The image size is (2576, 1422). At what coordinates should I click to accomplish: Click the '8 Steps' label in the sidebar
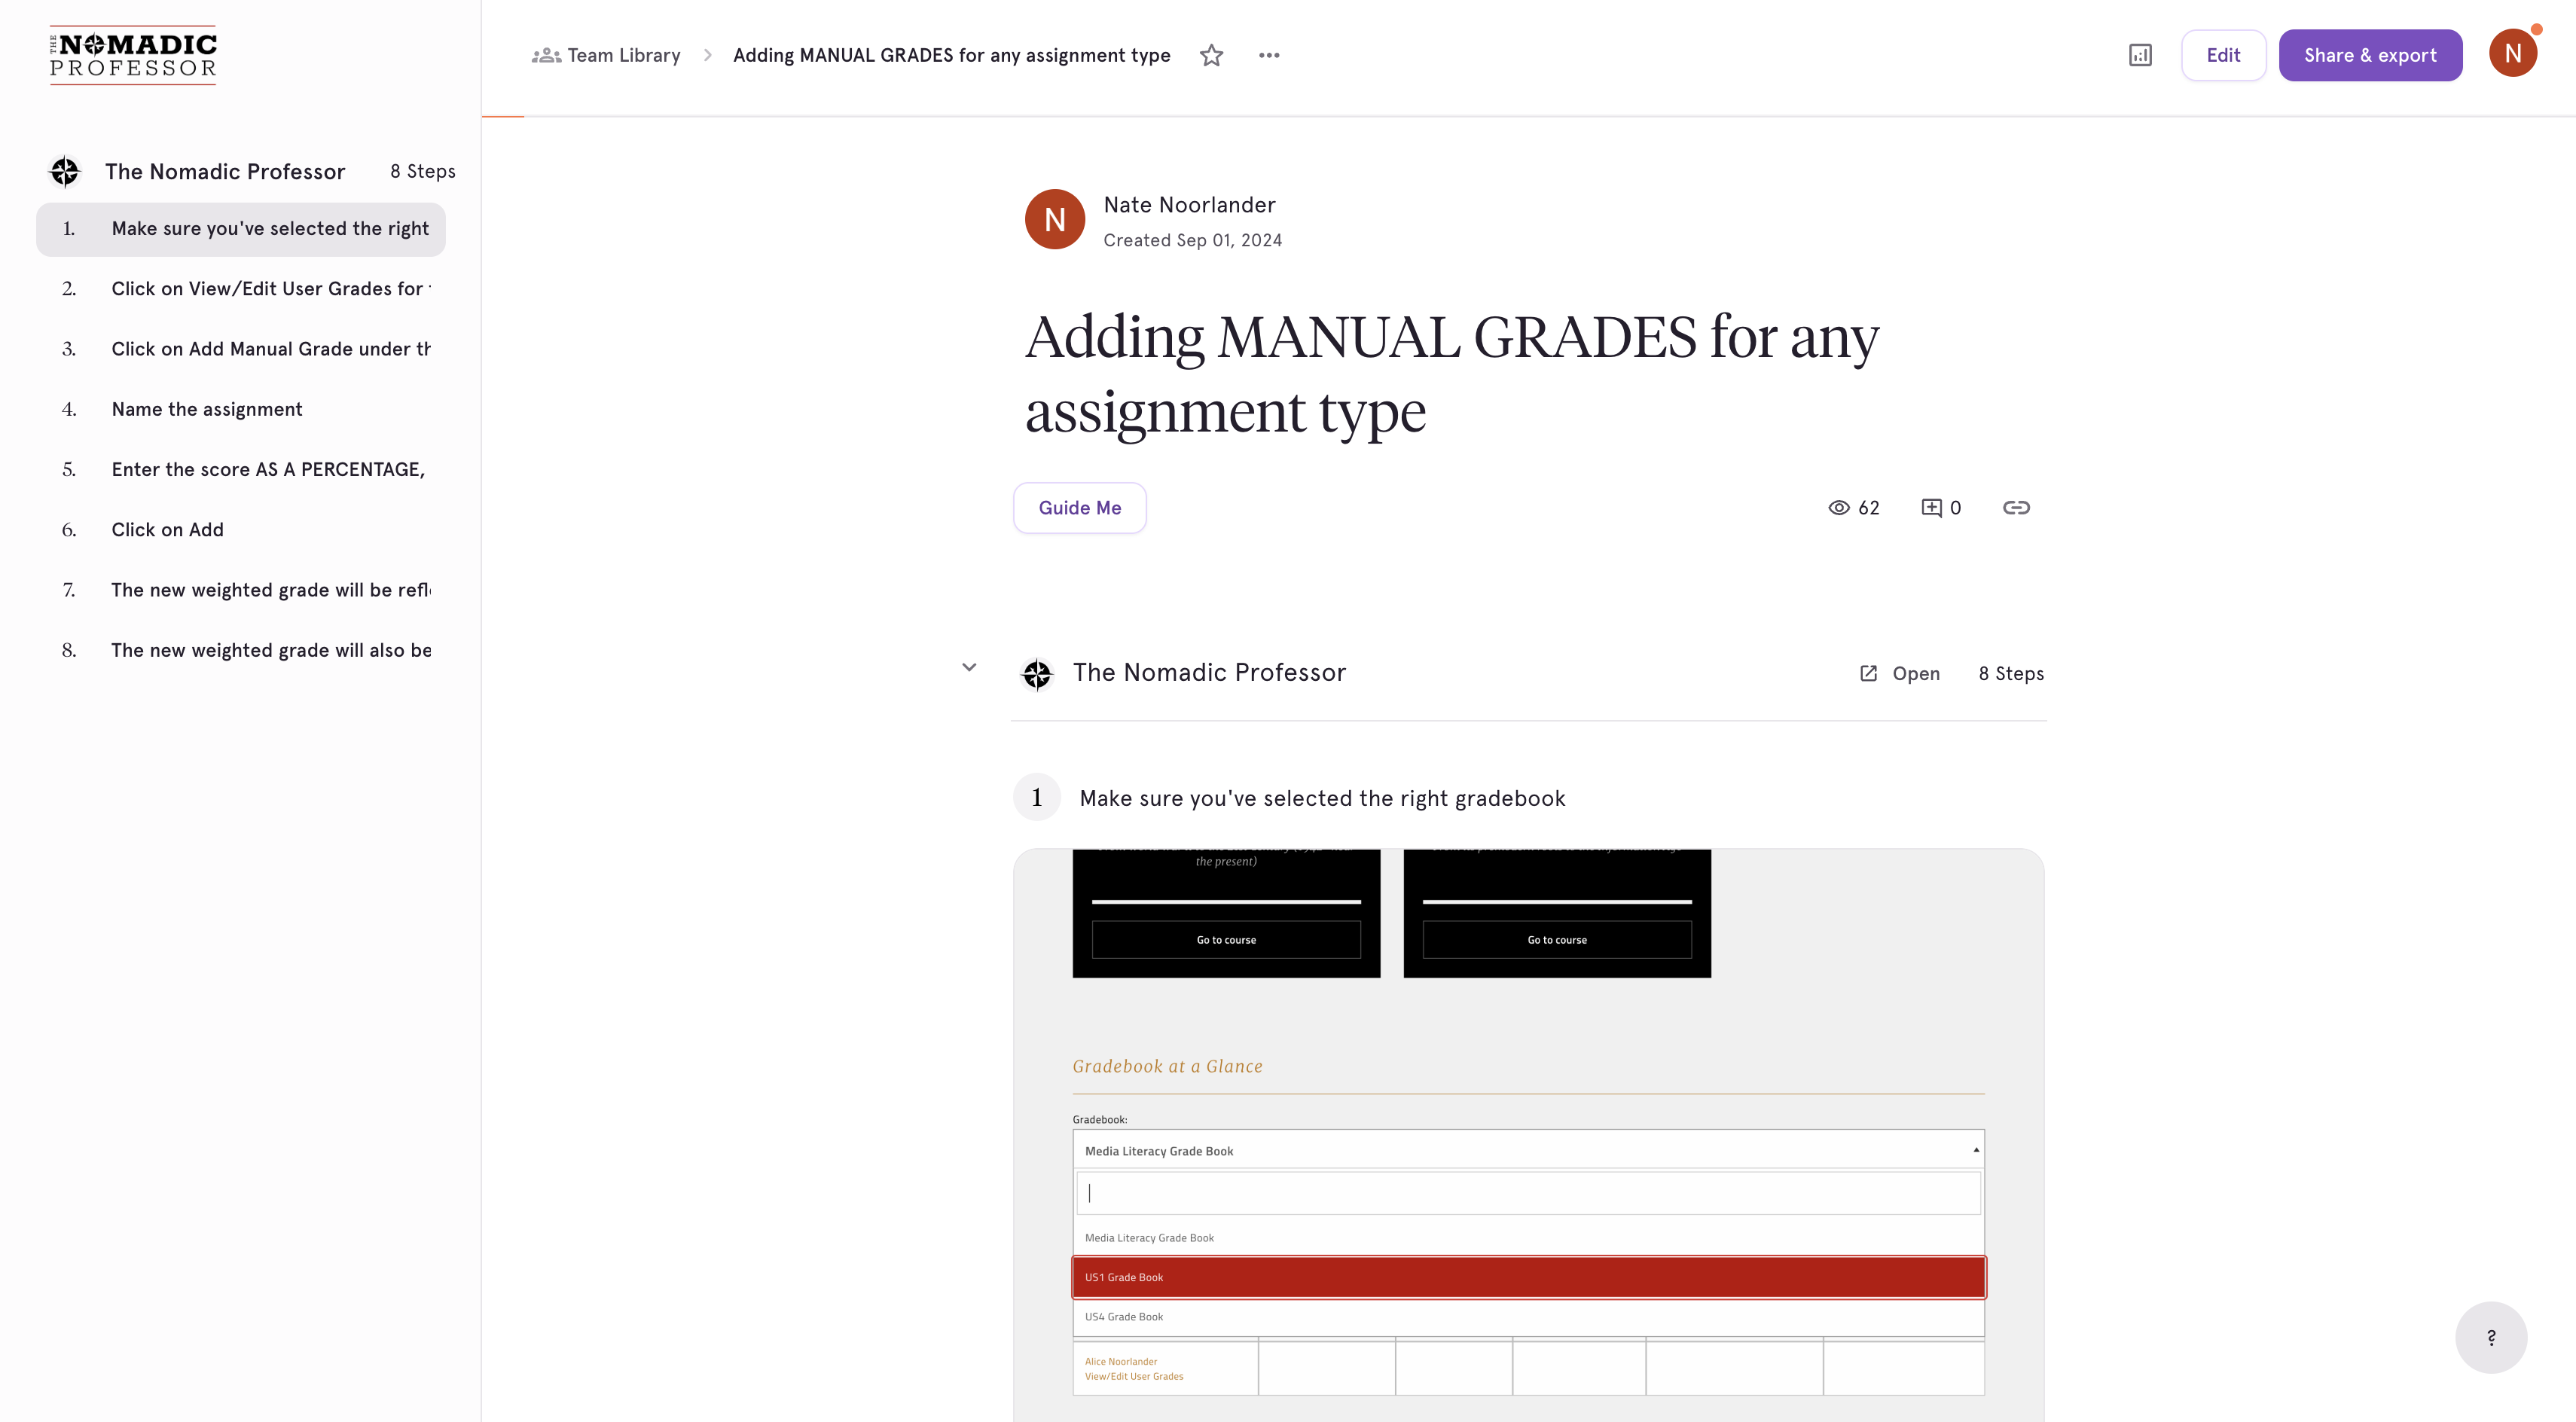423,172
